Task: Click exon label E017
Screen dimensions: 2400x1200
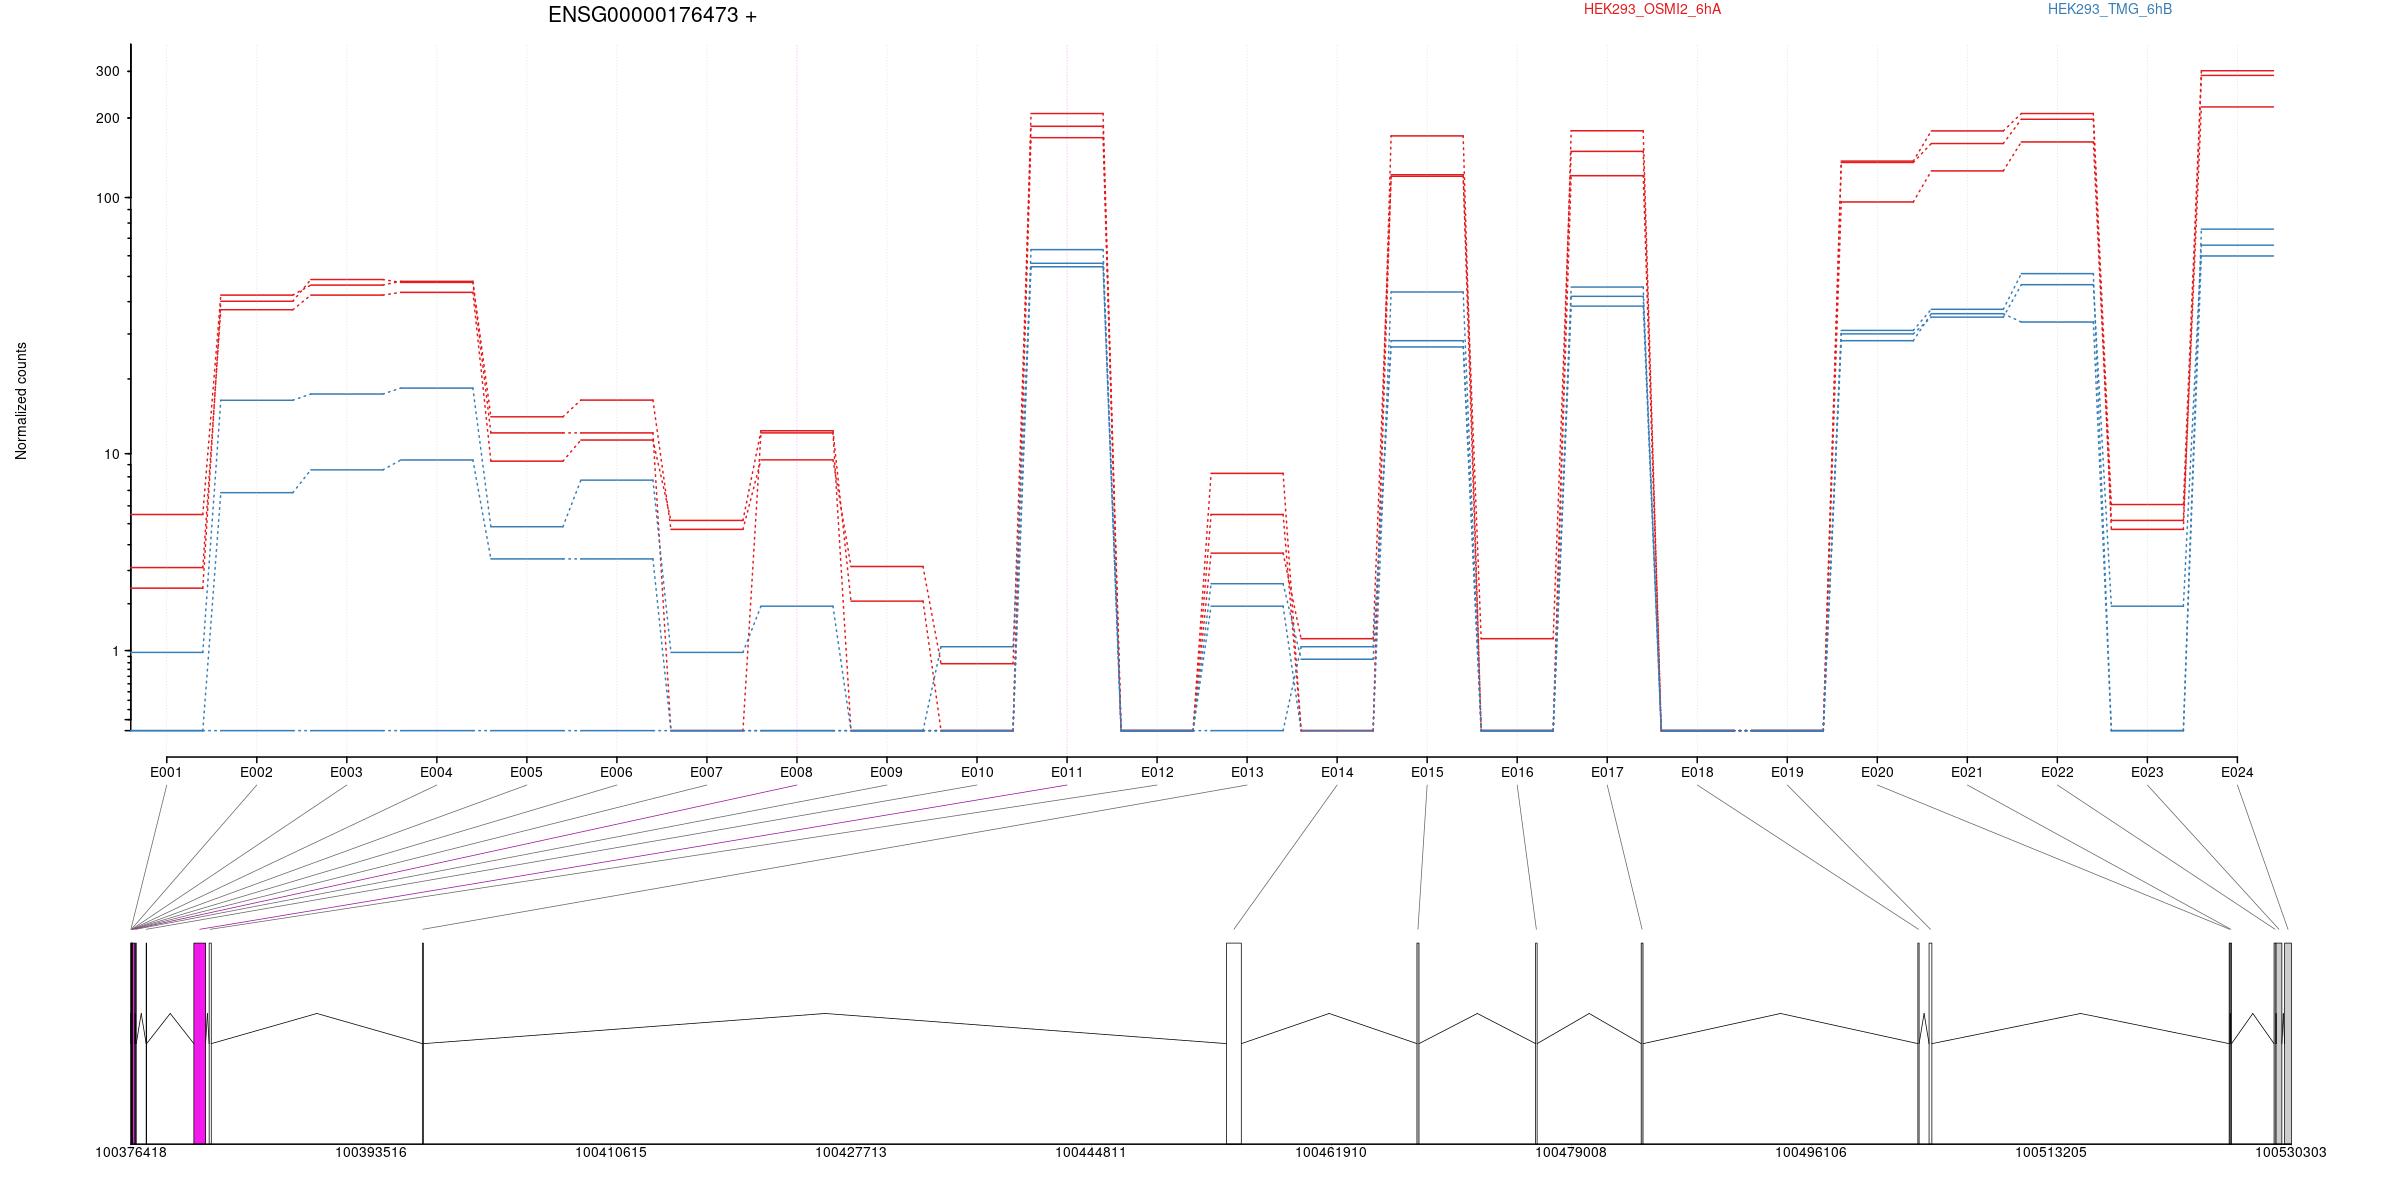Action: [x=1607, y=772]
